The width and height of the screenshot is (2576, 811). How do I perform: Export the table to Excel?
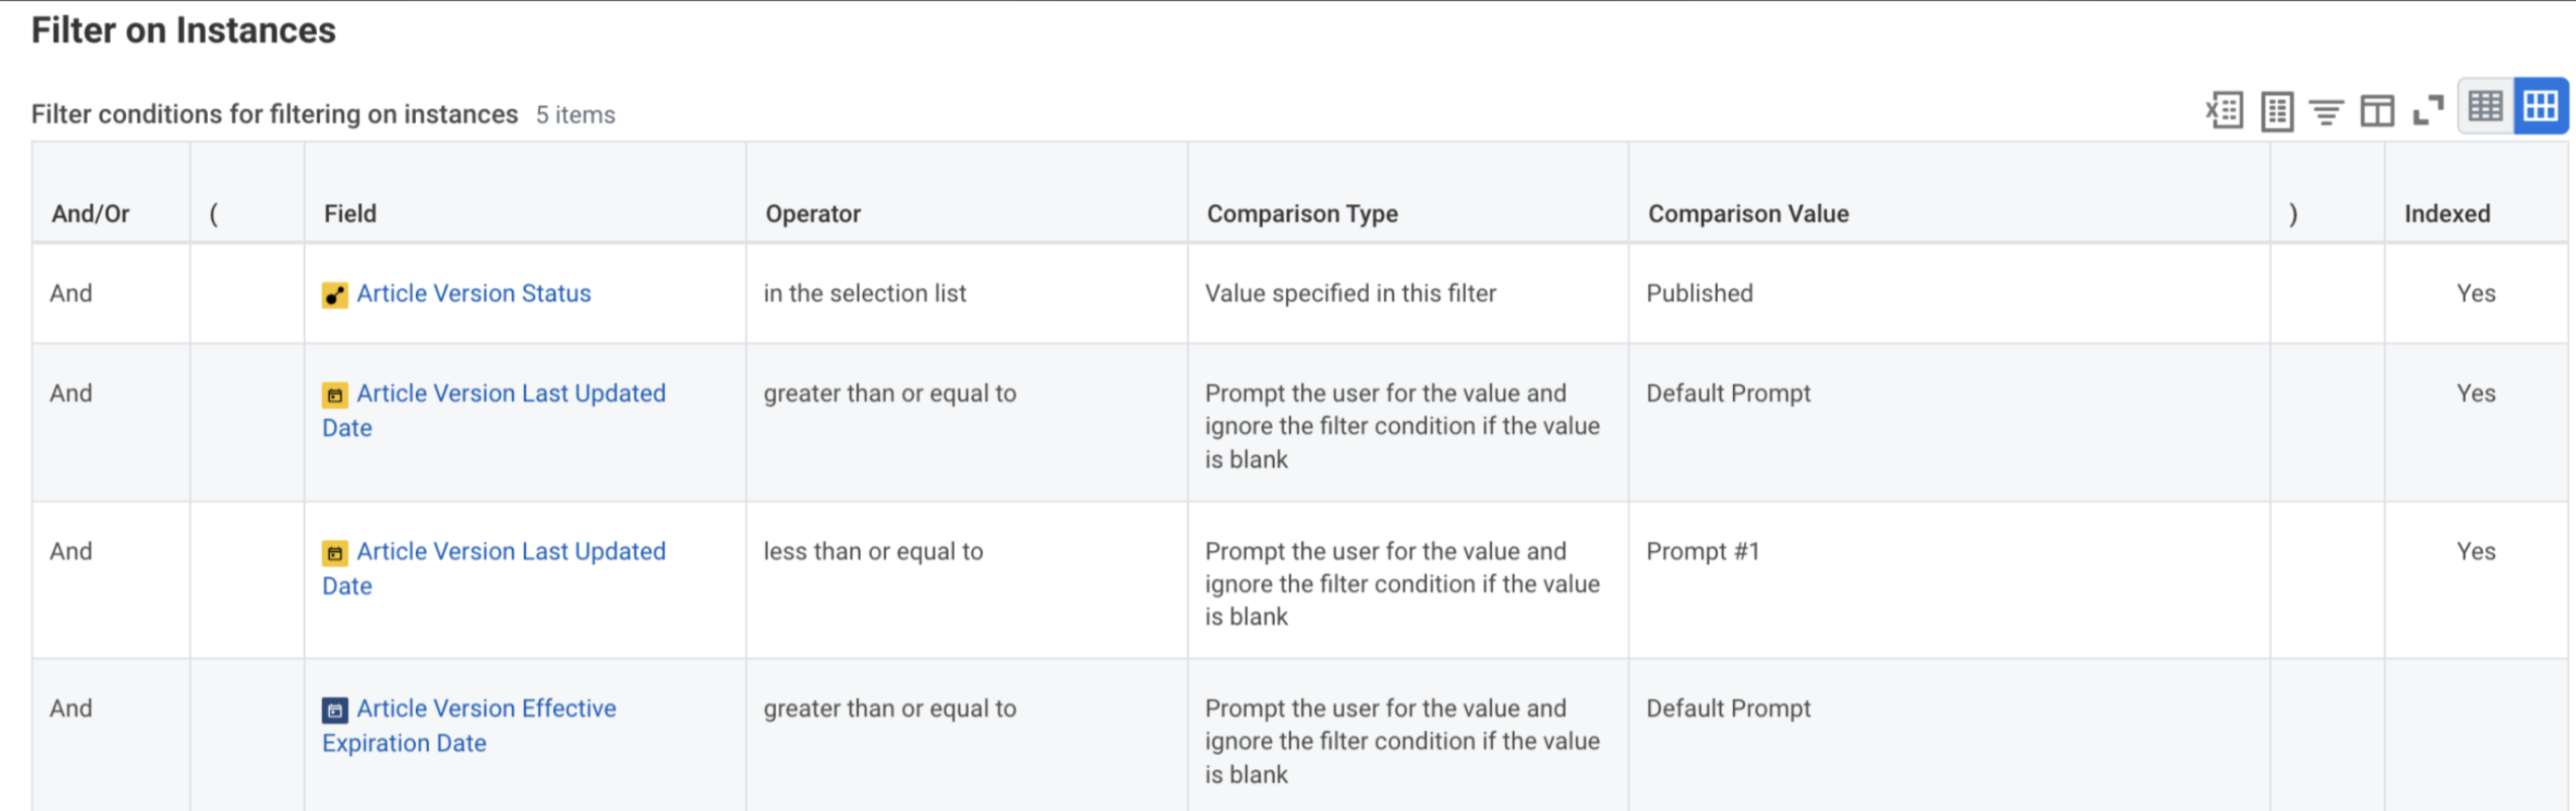2224,110
